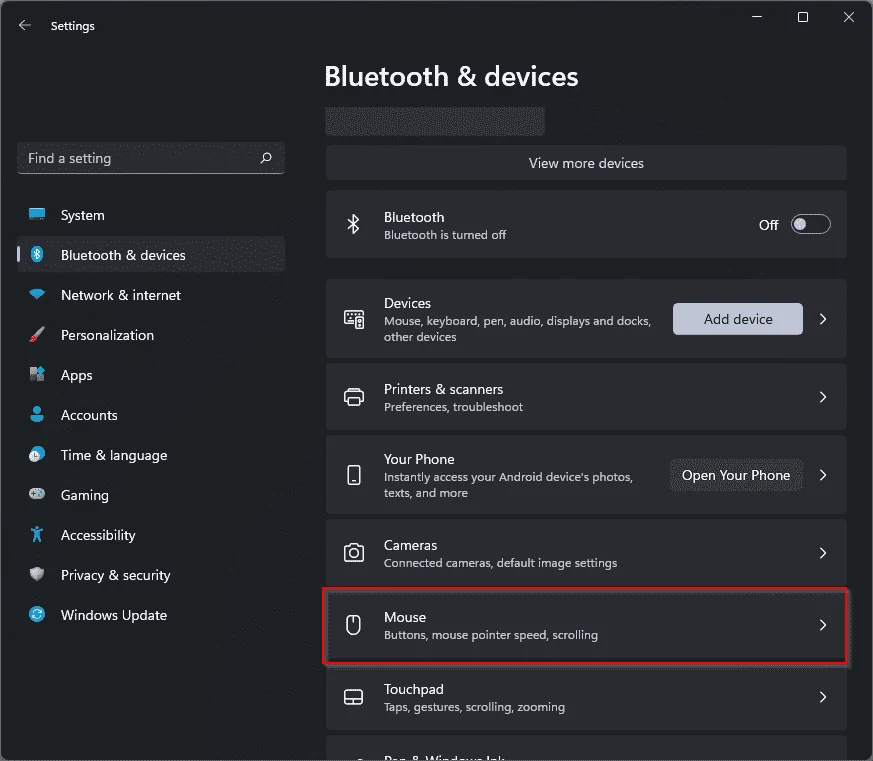Open the System settings category
This screenshot has height=761, width=873.
151,215
